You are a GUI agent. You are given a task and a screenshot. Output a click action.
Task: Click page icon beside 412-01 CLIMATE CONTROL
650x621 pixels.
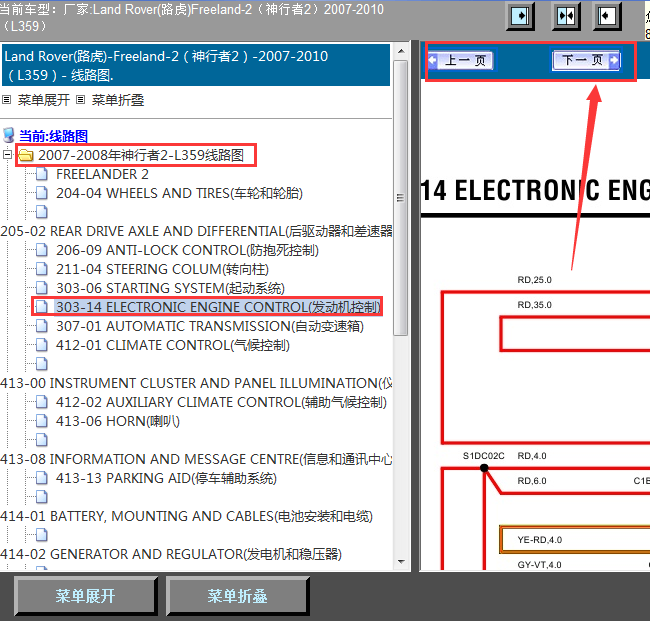point(41,345)
